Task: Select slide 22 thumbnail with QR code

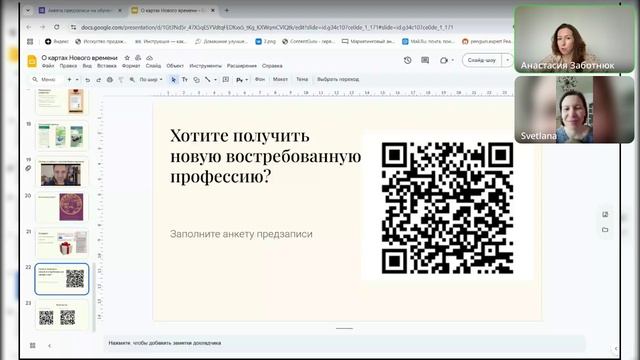Action: [62, 279]
